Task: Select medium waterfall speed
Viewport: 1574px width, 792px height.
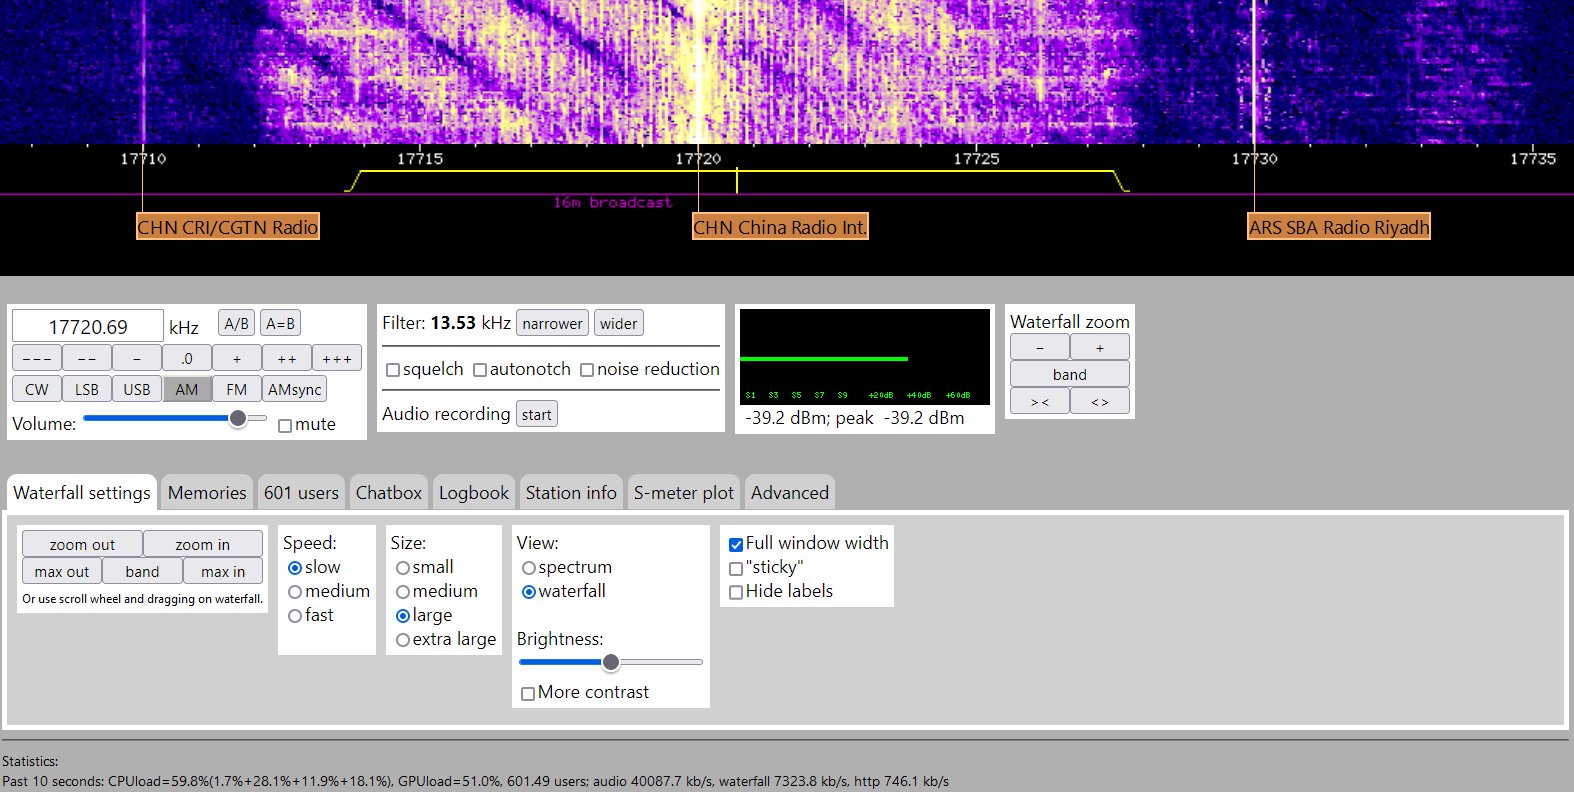Action: coord(295,592)
